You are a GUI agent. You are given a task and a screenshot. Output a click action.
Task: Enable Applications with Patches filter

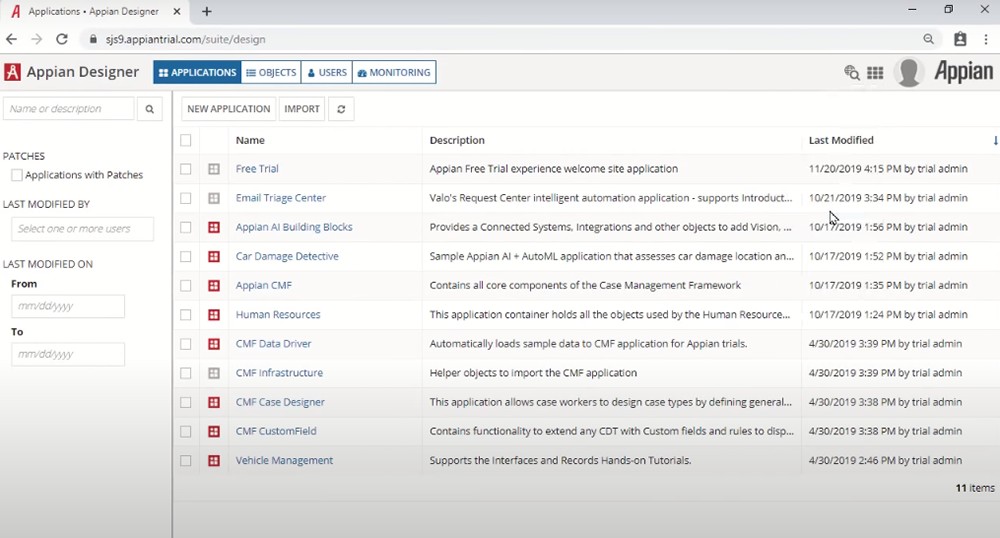[17, 175]
